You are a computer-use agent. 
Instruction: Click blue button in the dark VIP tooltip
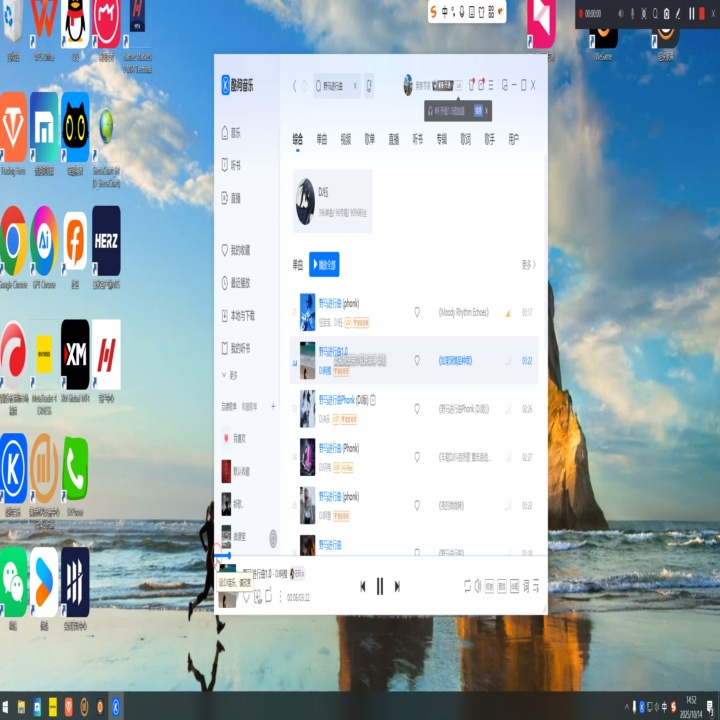coord(478,111)
